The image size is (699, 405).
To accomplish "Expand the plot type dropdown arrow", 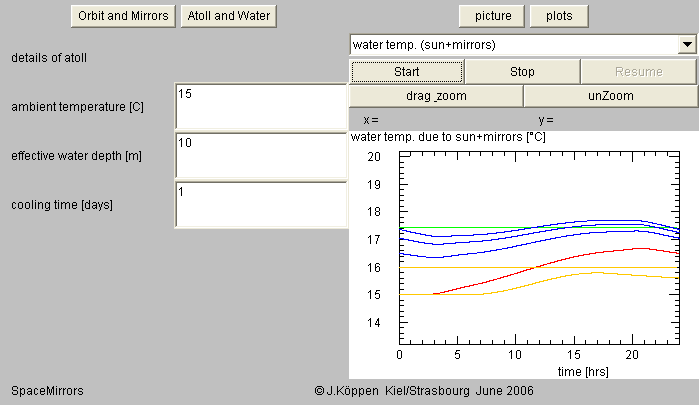I will pyautogui.click(x=687, y=45).
